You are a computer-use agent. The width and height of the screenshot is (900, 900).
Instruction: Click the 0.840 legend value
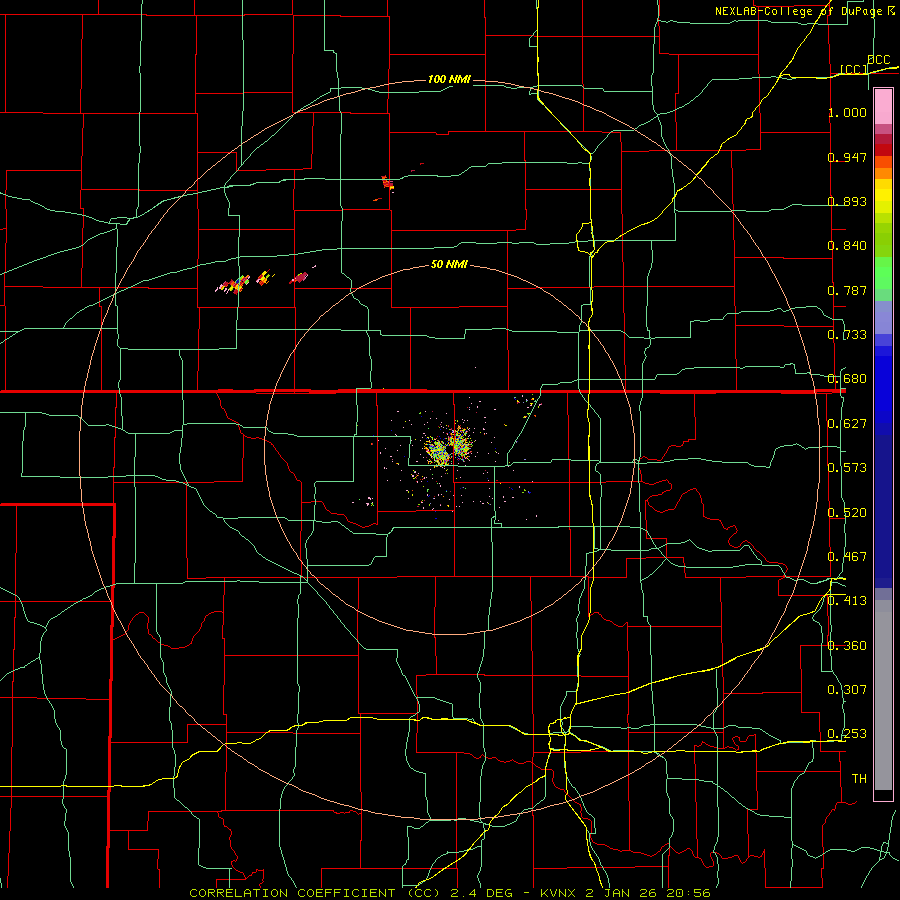tap(847, 246)
